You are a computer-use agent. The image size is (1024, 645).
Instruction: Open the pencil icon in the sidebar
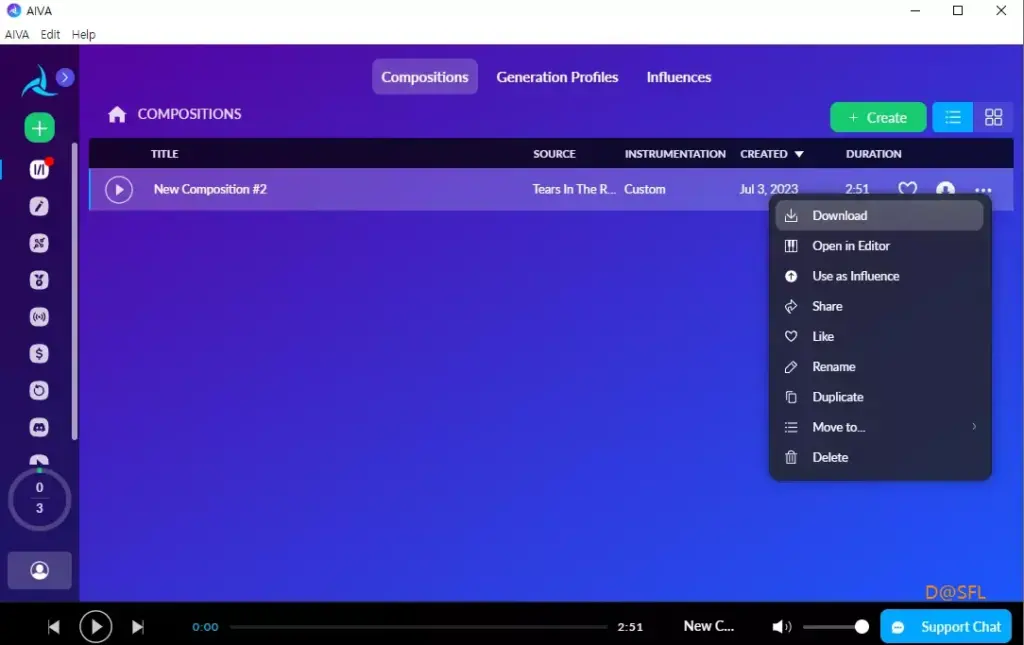(39, 206)
